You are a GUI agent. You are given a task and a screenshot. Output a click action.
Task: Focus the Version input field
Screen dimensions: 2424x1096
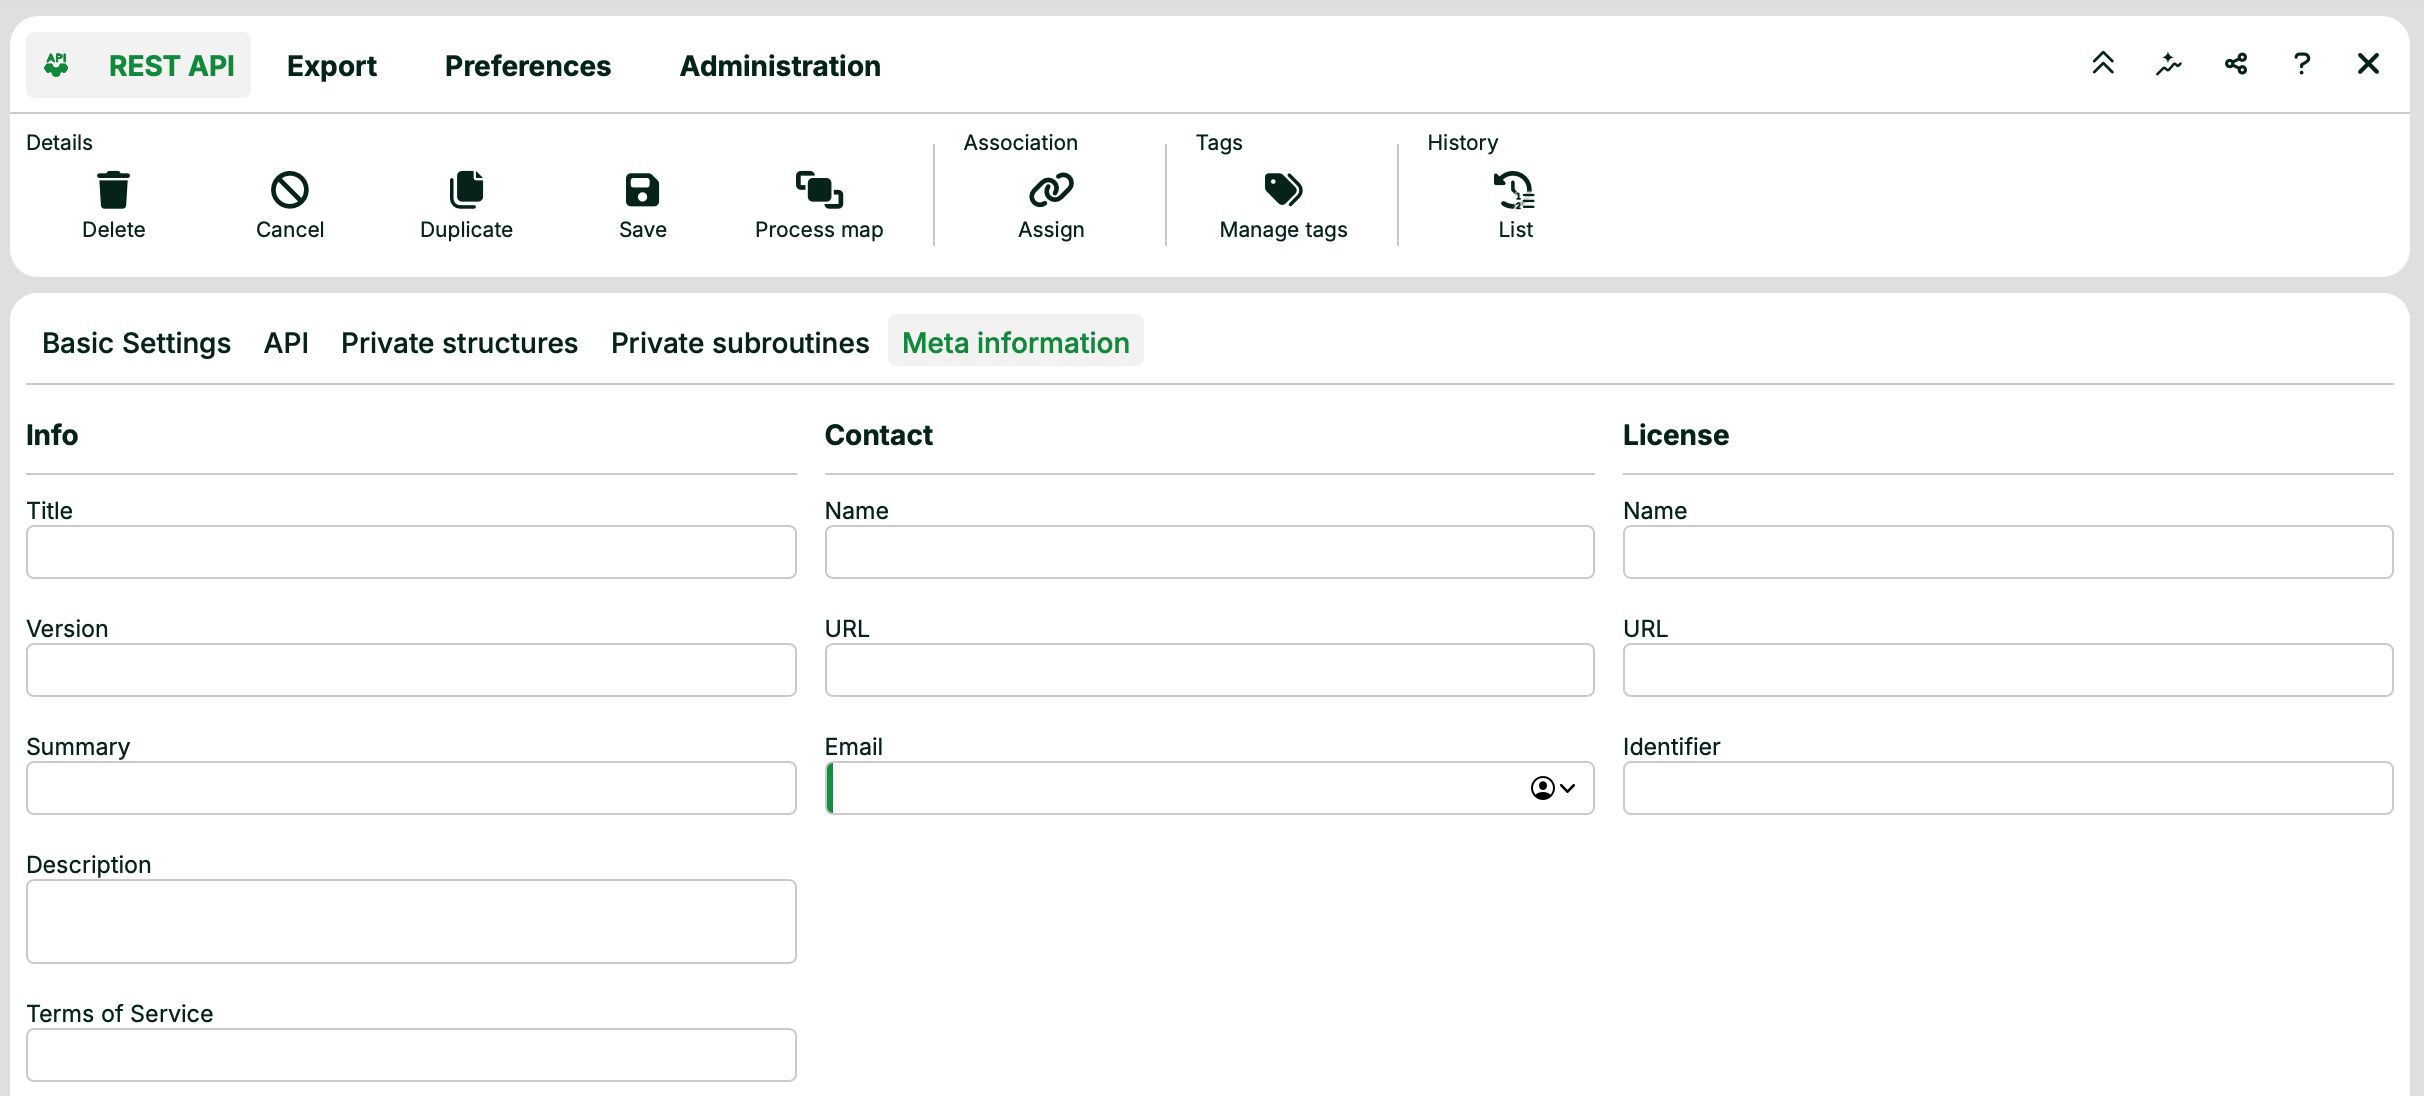(x=411, y=670)
